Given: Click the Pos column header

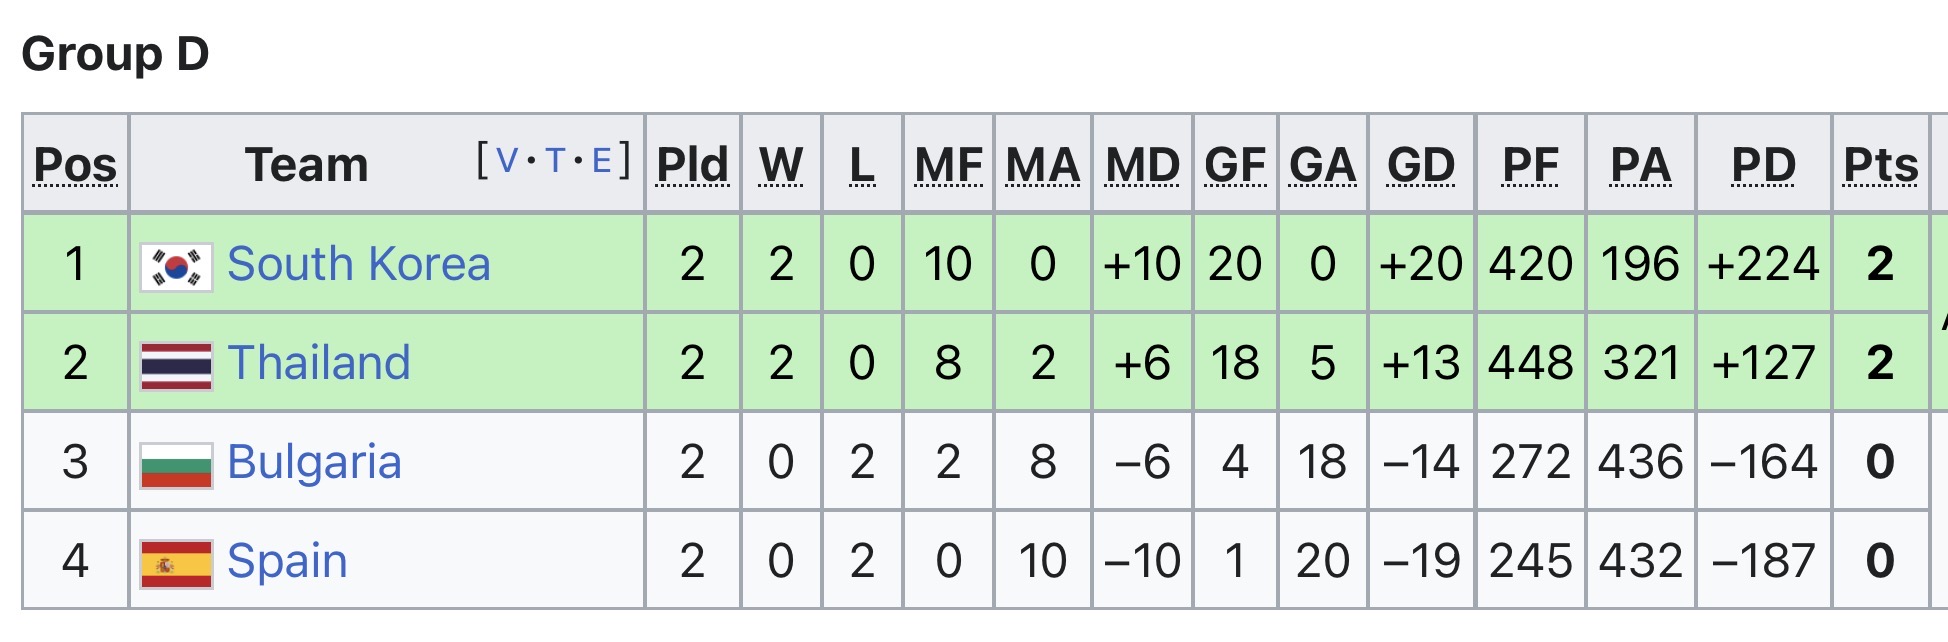Looking at the screenshot, I should pyautogui.click(x=75, y=165).
